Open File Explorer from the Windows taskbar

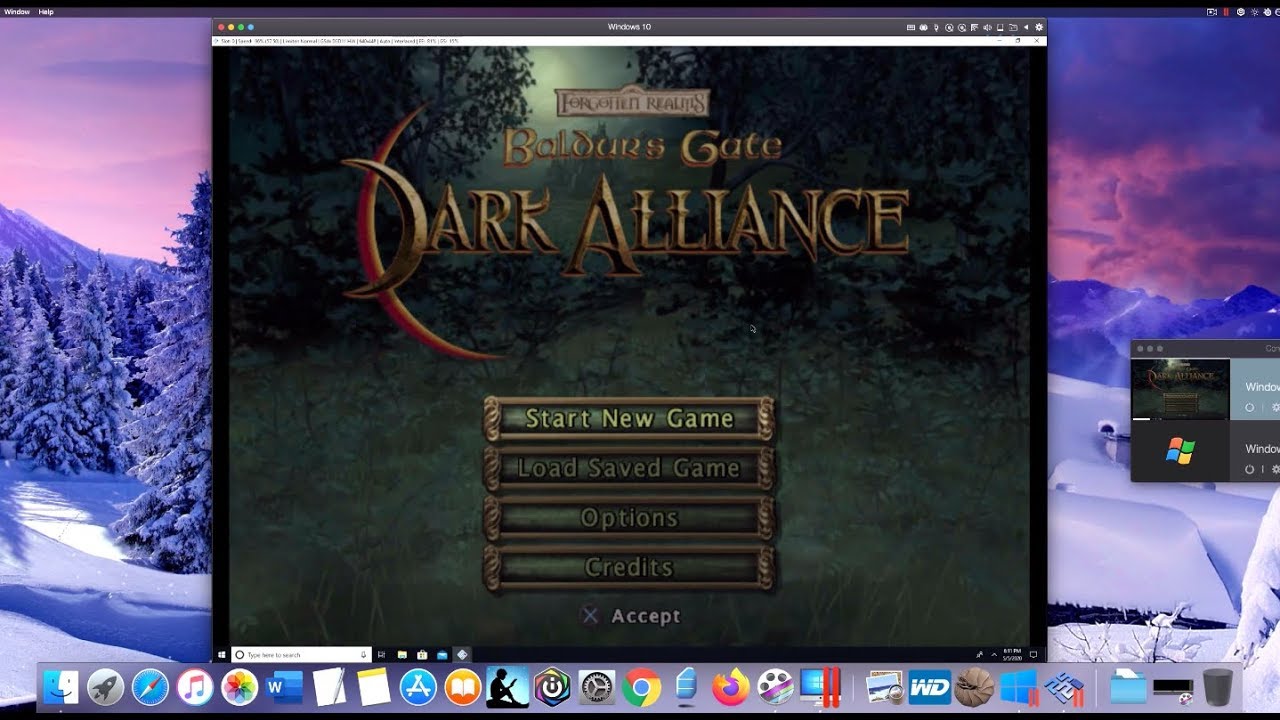[x=402, y=655]
